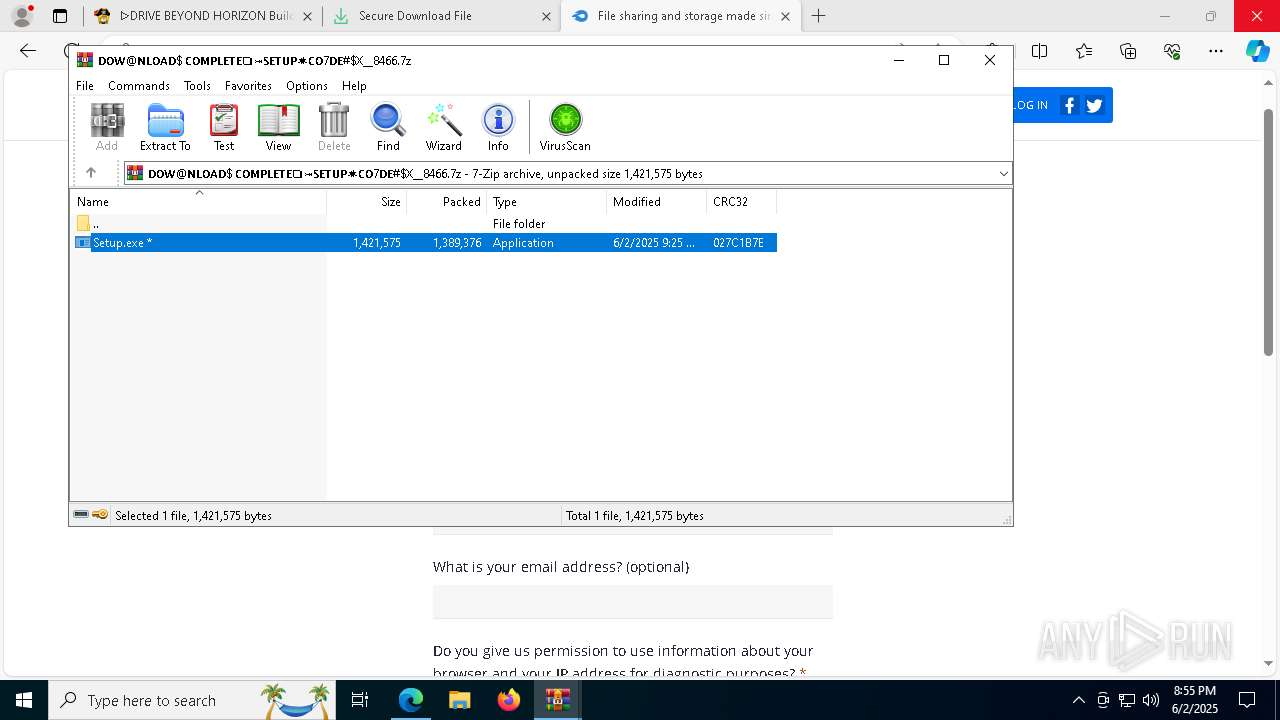Open Edge split screen icon
The image size is (1280, 720).
[x=1039, y=51]
